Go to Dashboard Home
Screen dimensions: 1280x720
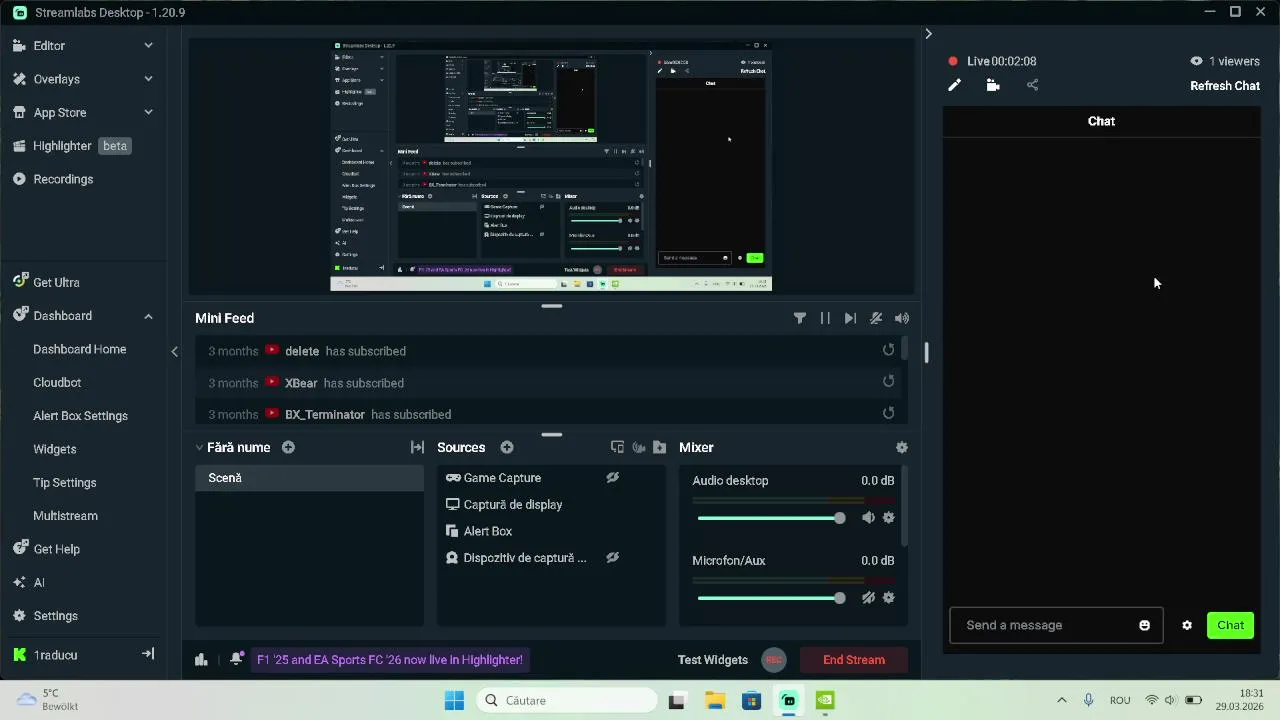80,349
